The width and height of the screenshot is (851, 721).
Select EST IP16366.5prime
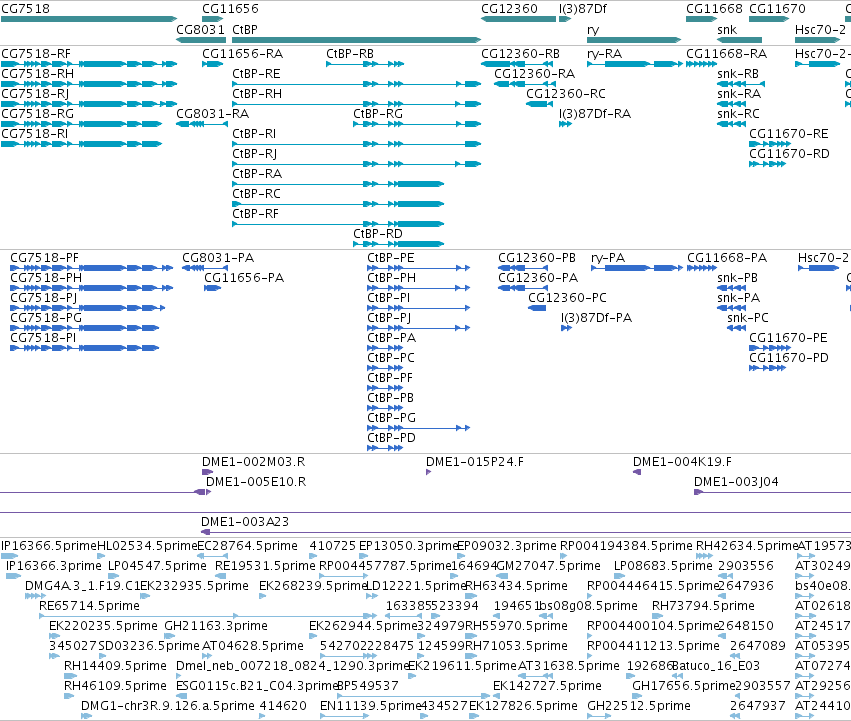pos(10,556)
